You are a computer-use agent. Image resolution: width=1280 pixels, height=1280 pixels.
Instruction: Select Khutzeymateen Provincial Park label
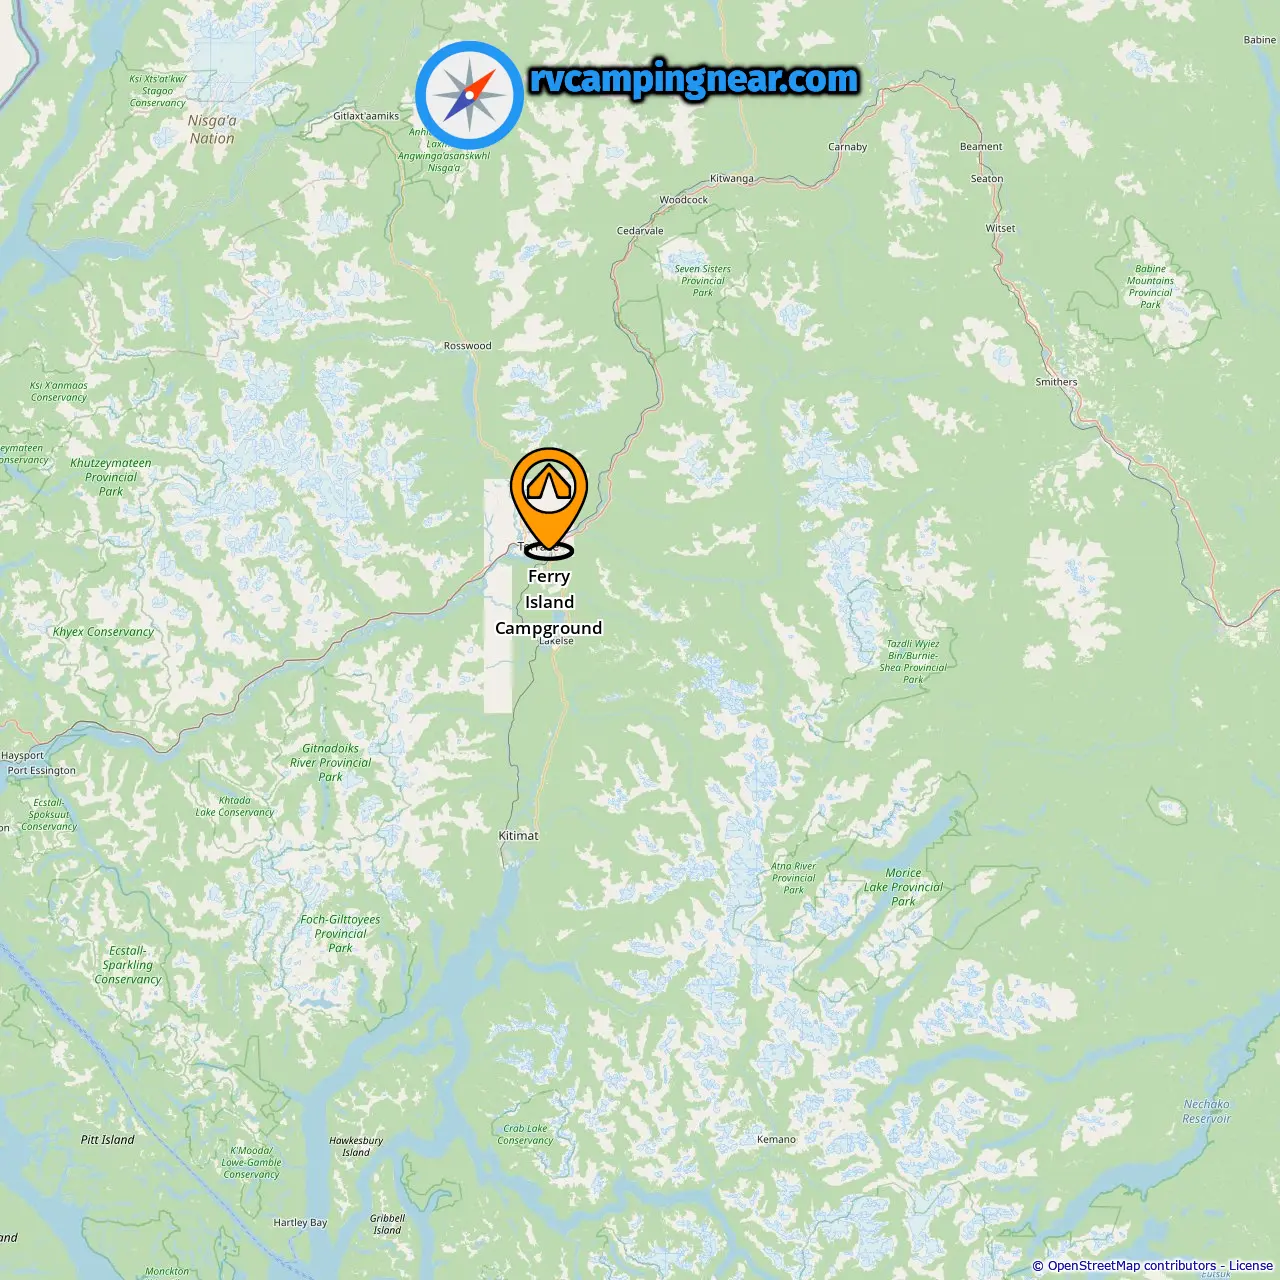(x=111, y=477)
